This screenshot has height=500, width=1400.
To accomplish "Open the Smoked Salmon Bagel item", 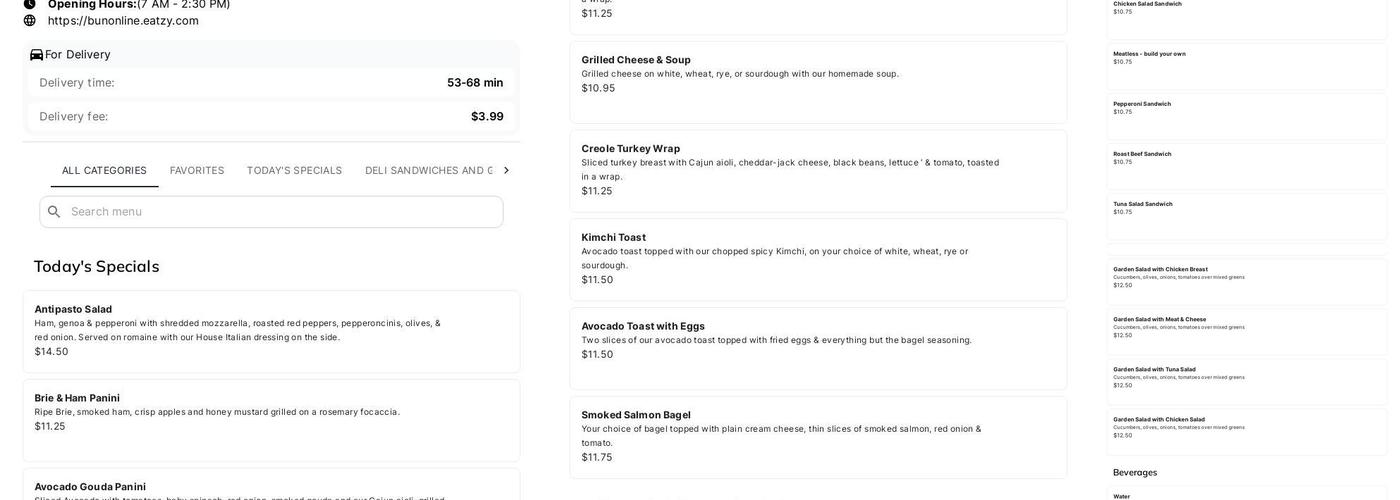I will 817,437.
